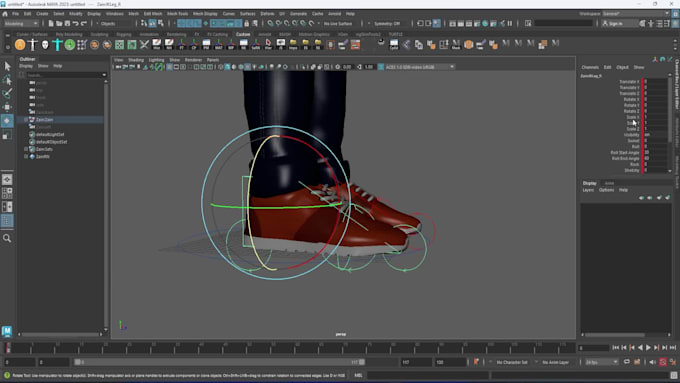Click the search magnifier in left sidebar
The width and height of the screenshot is (680, 383).
tap(7, 238)
